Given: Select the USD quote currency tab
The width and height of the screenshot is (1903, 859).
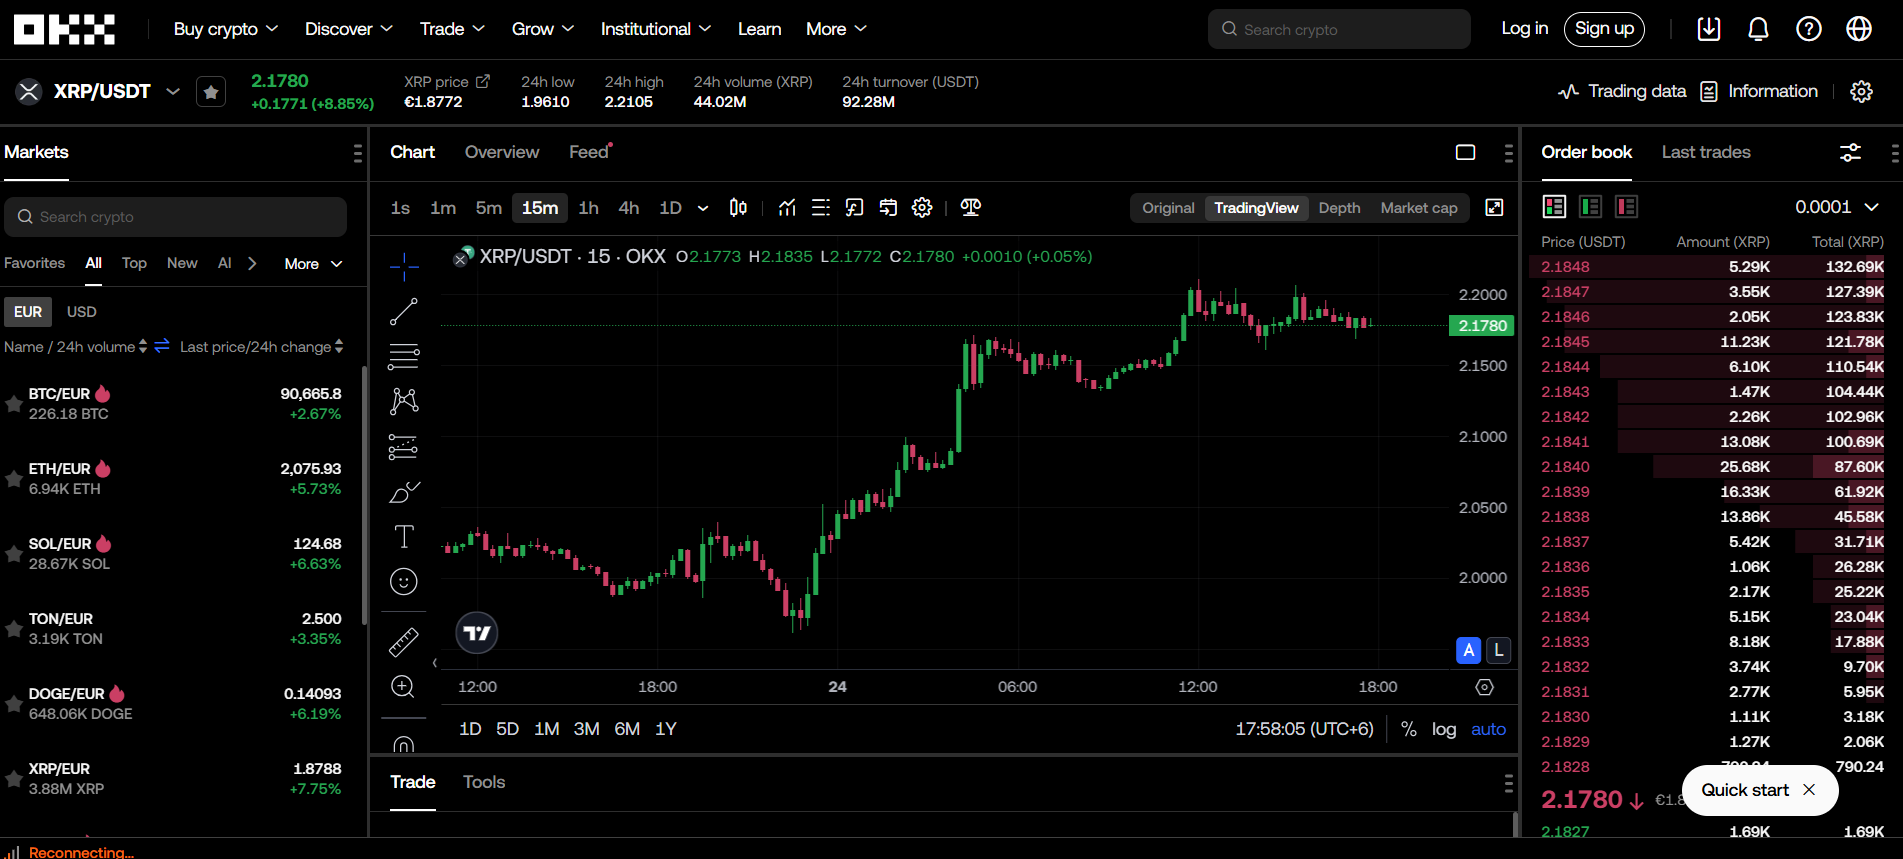Looking at the screenshot, I should 82,312.
